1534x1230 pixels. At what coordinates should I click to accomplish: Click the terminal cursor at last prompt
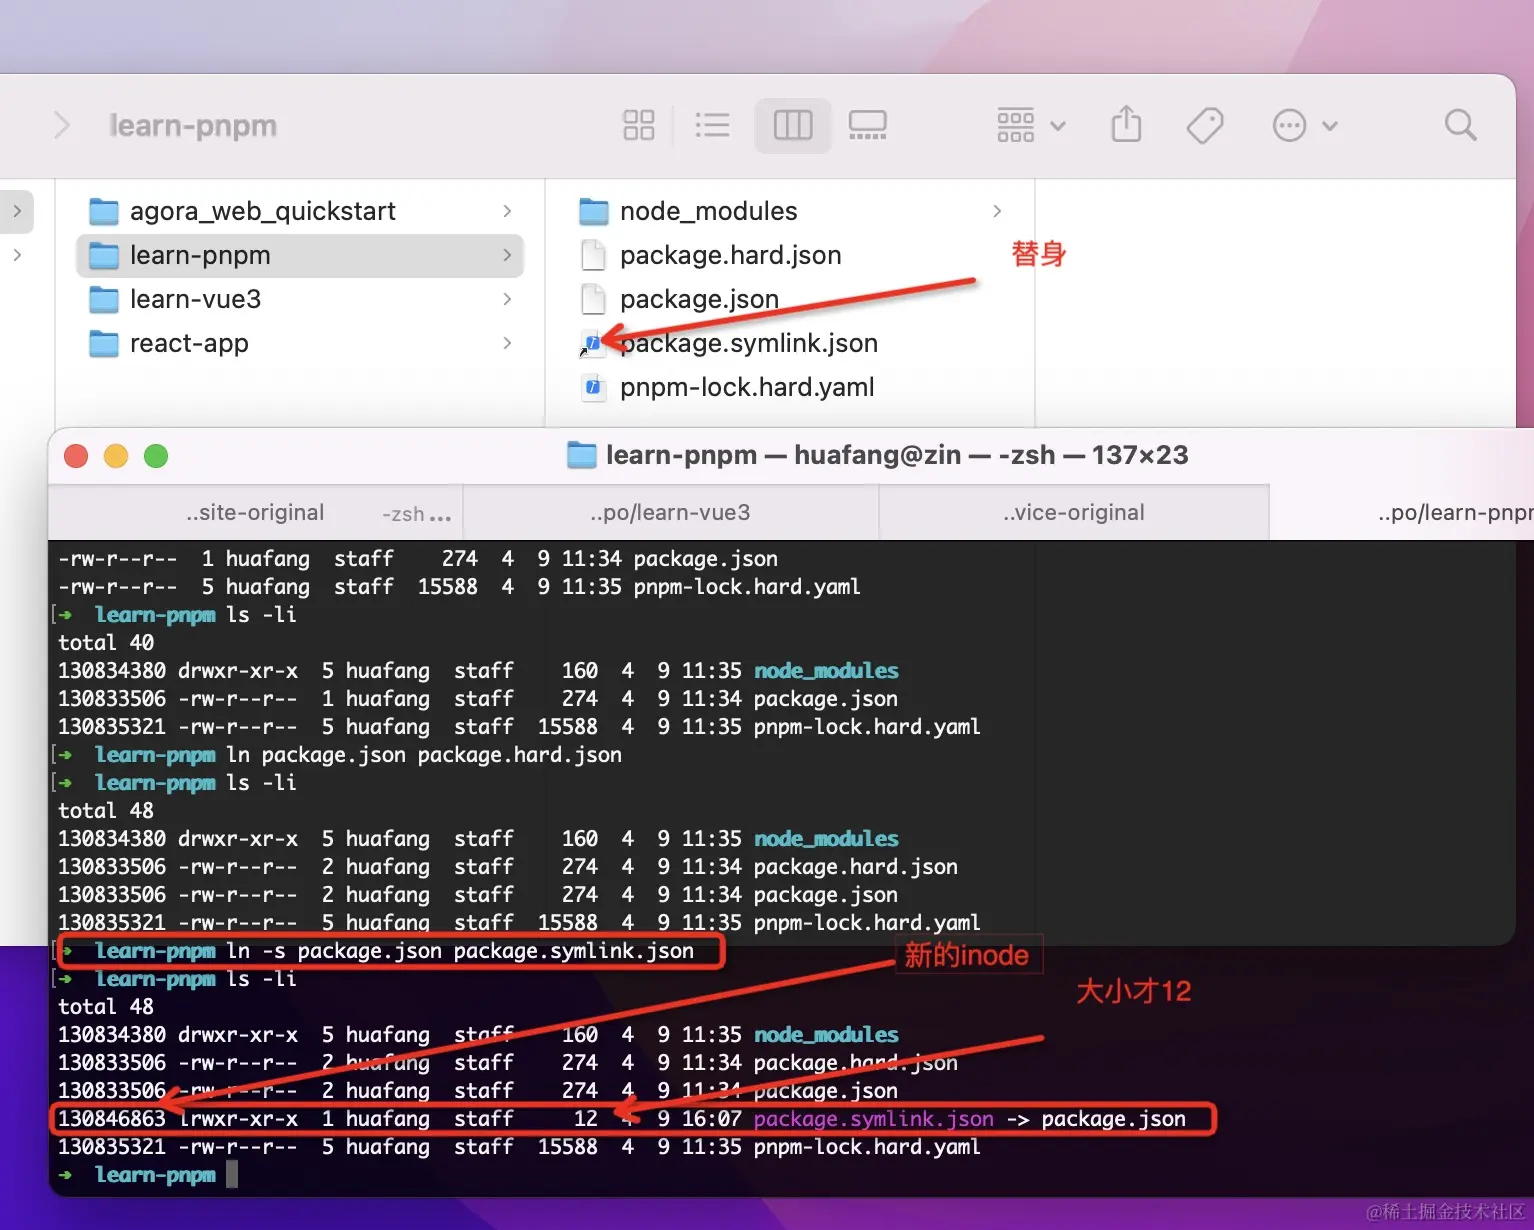pyautogui.click(x=232, y=1174)
